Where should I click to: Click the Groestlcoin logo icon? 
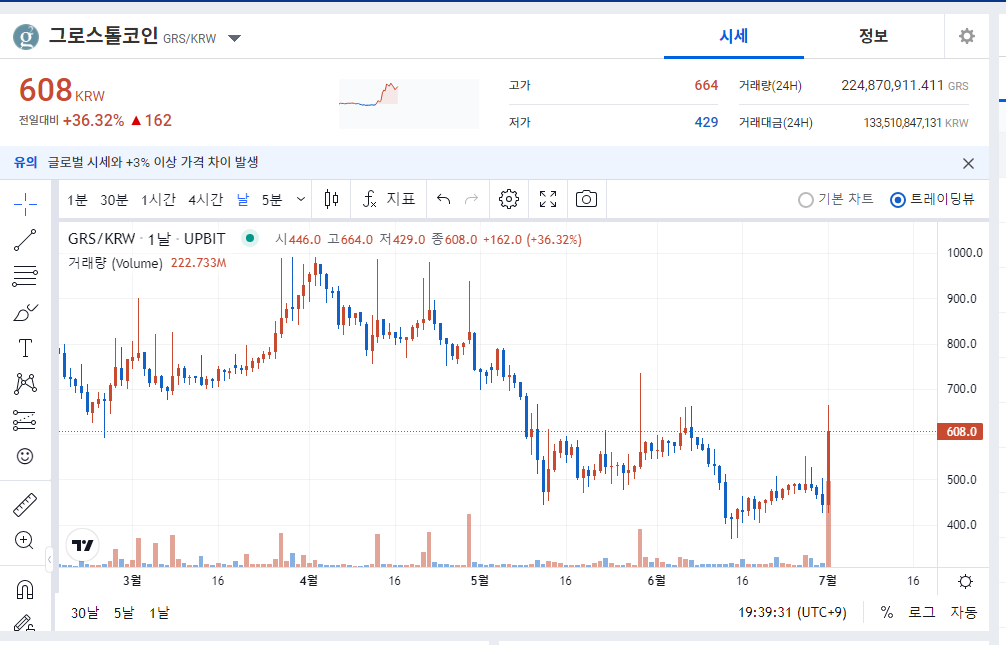click(x=26, y=37)
